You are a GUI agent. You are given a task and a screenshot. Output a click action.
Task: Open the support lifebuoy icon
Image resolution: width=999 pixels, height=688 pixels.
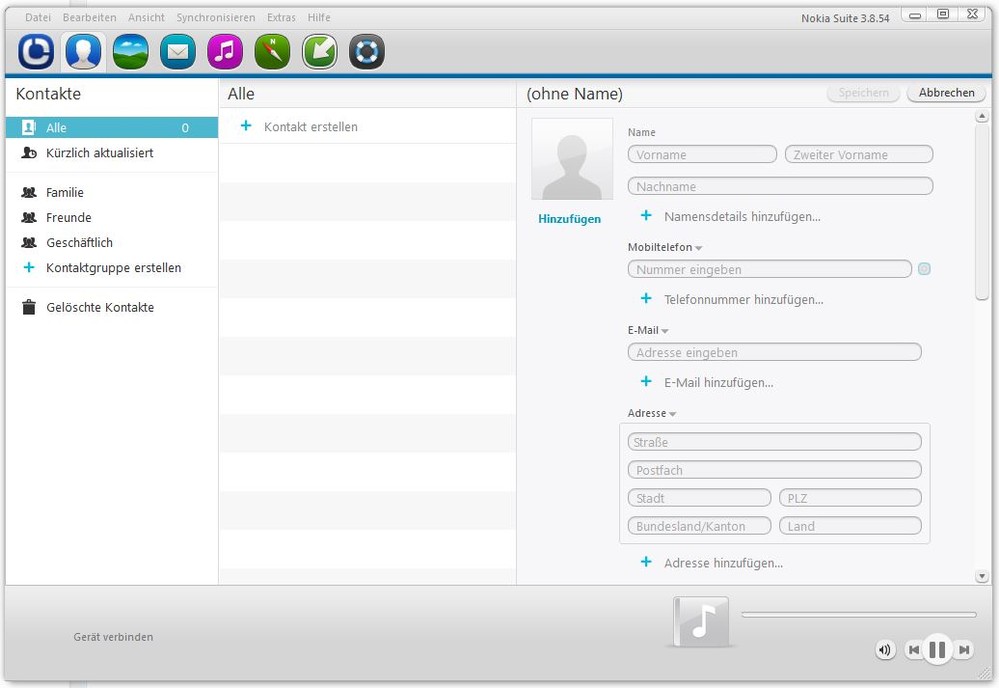point(367,52)
